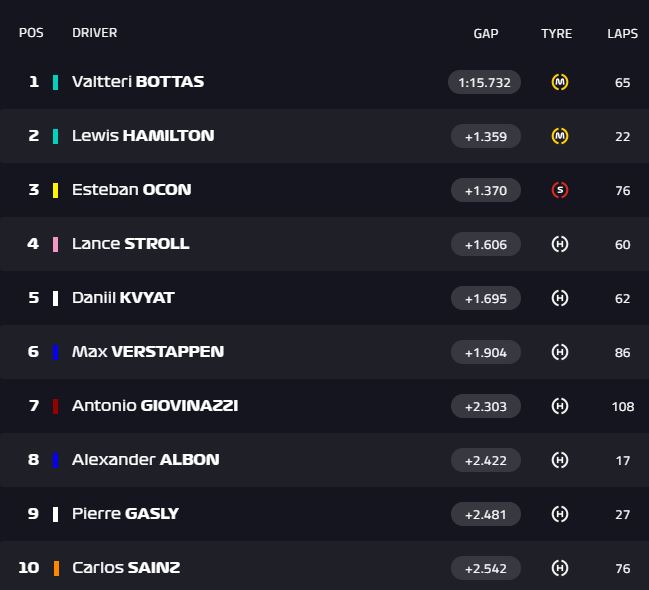Viewport: 649px width, 590px height.
Task: Click Stroll's white hard tyre icon
Action: coord(560,244)
